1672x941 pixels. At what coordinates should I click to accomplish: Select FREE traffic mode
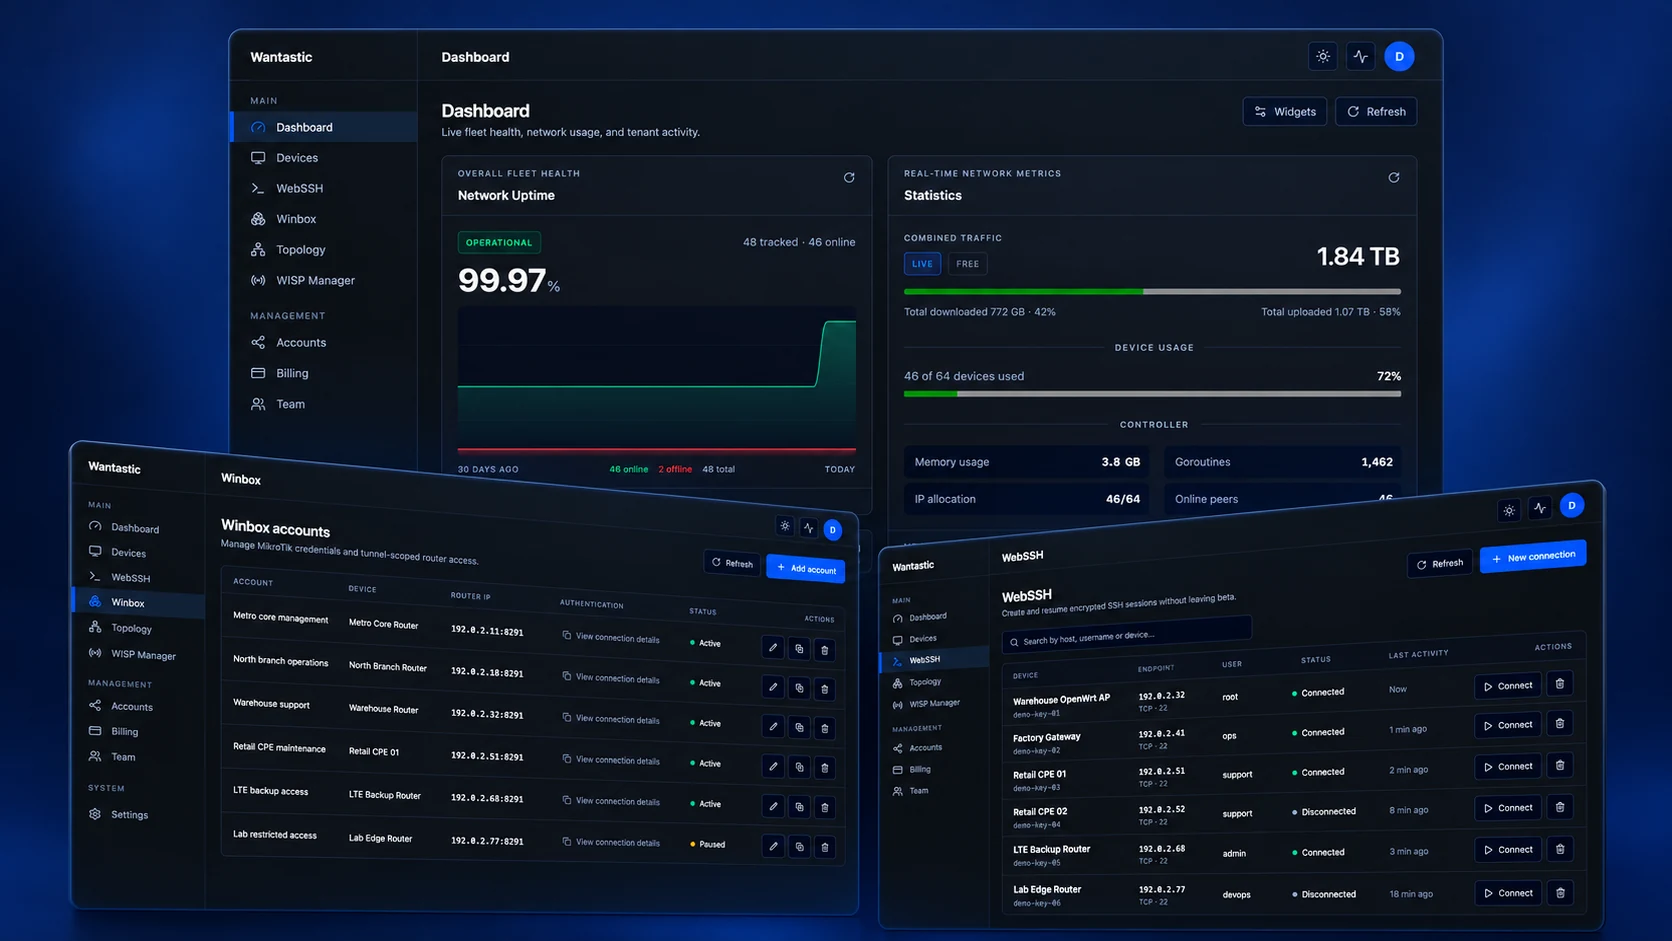pyautogui.click(x=967, y=264)
